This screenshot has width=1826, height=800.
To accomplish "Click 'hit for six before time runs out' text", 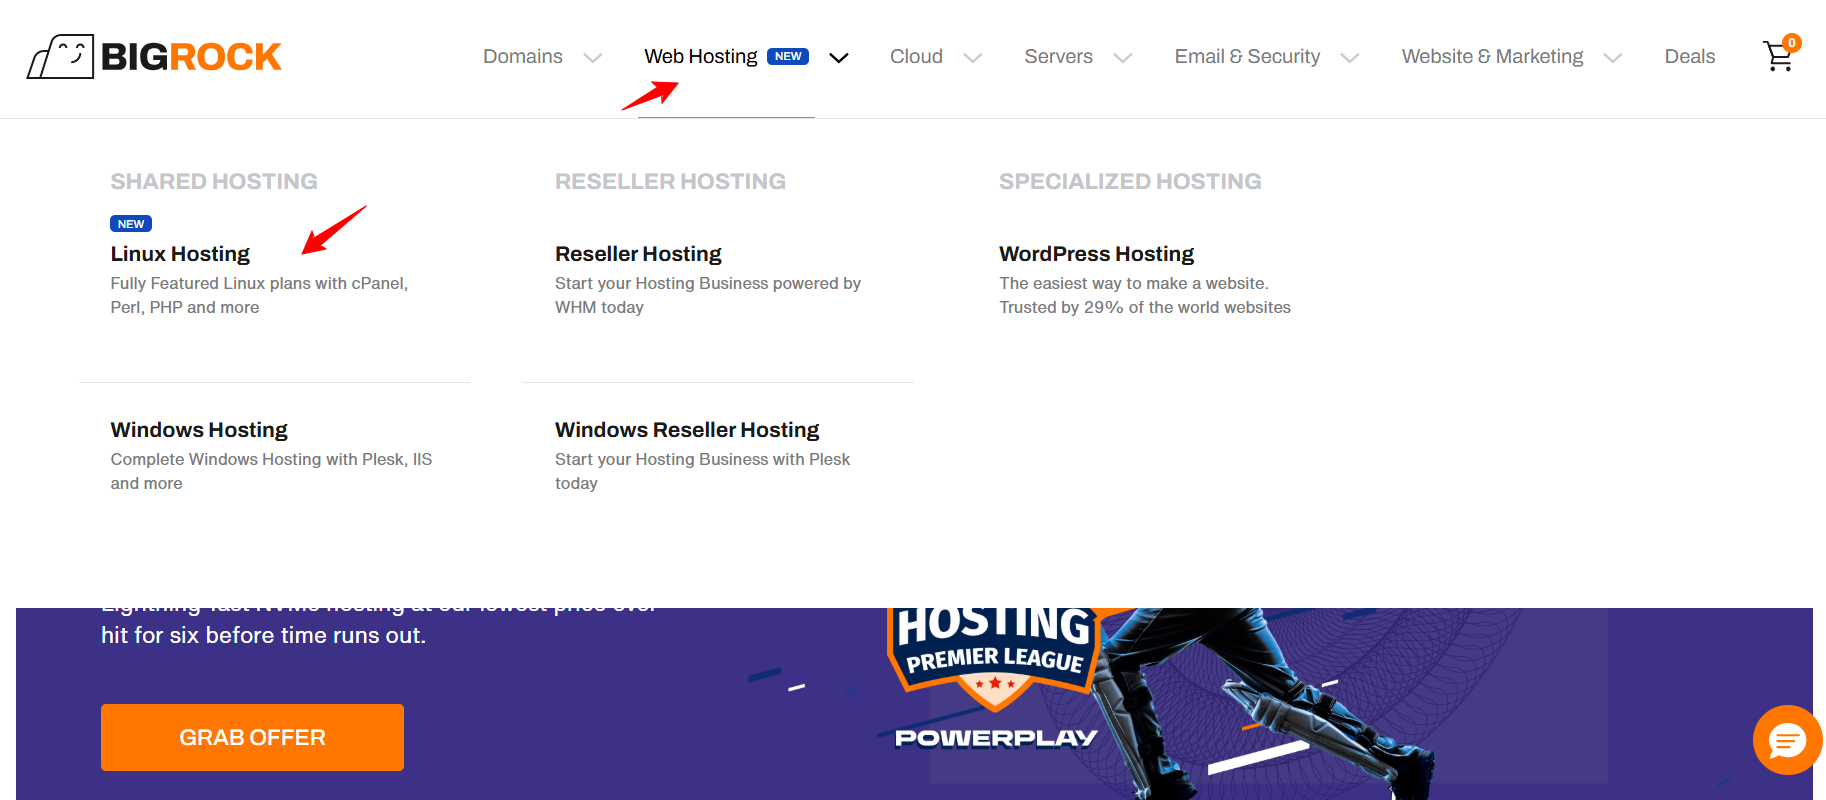I will [x=263, y=636].
